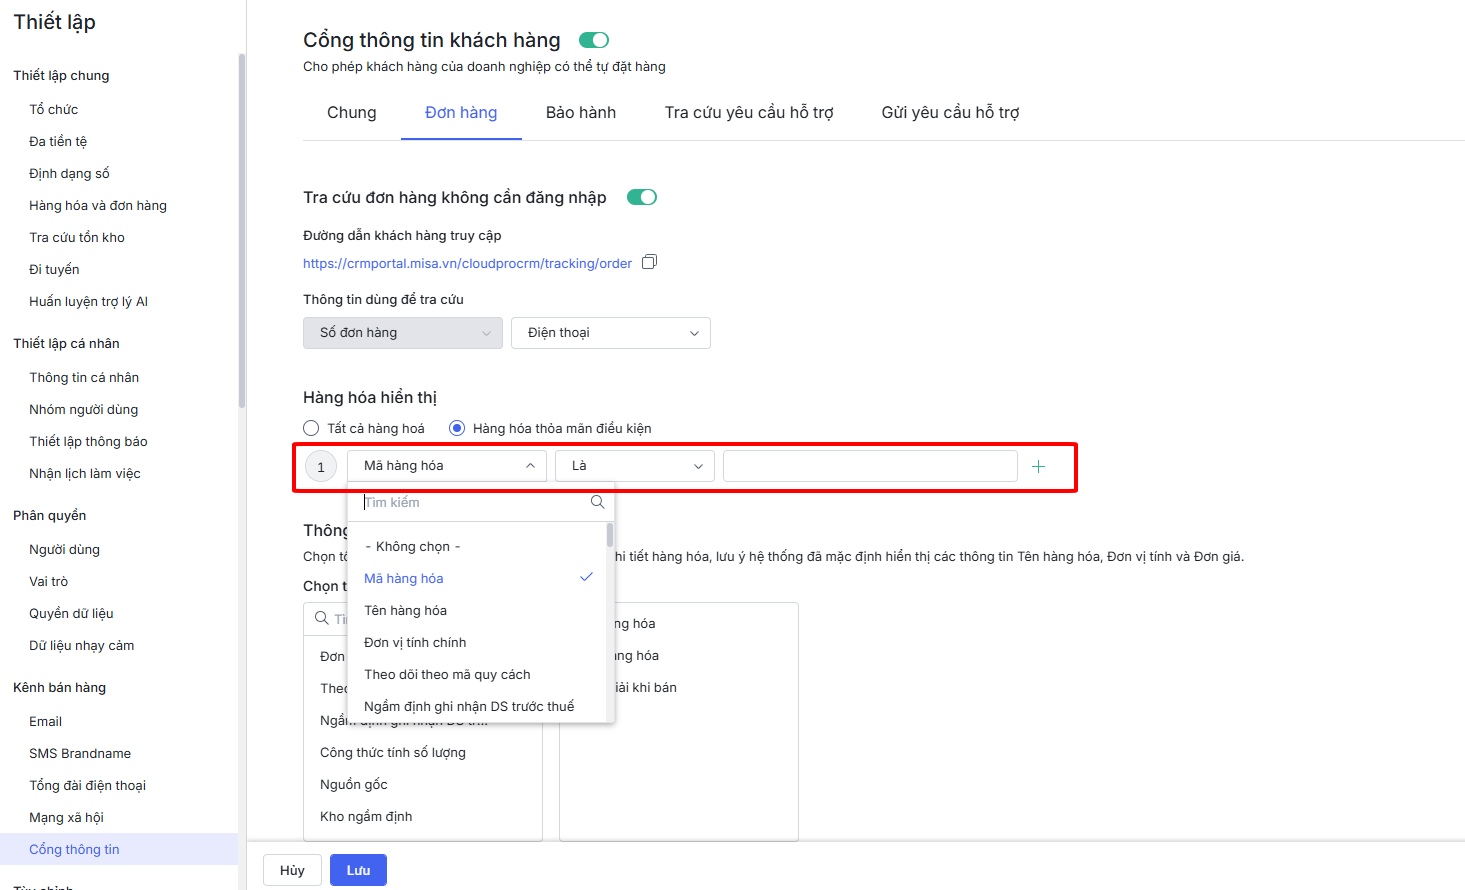Open the crmportal tracking order link
The image size is (1465, 890).
pyautogui.click(x=467, y=263)
